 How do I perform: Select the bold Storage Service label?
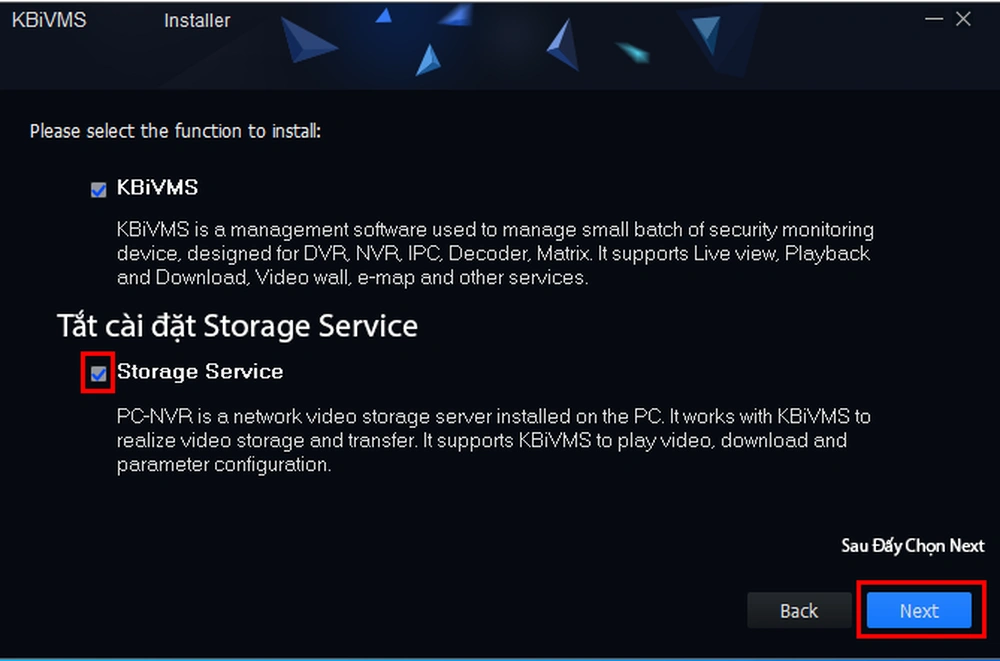(200, 372)
